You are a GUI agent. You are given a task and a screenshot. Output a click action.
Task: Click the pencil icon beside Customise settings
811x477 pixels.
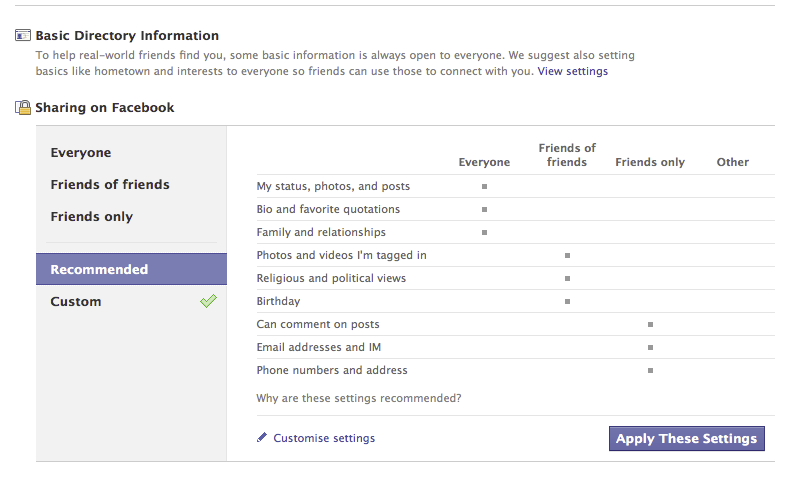pyautogui.click(x=262, y=438)
